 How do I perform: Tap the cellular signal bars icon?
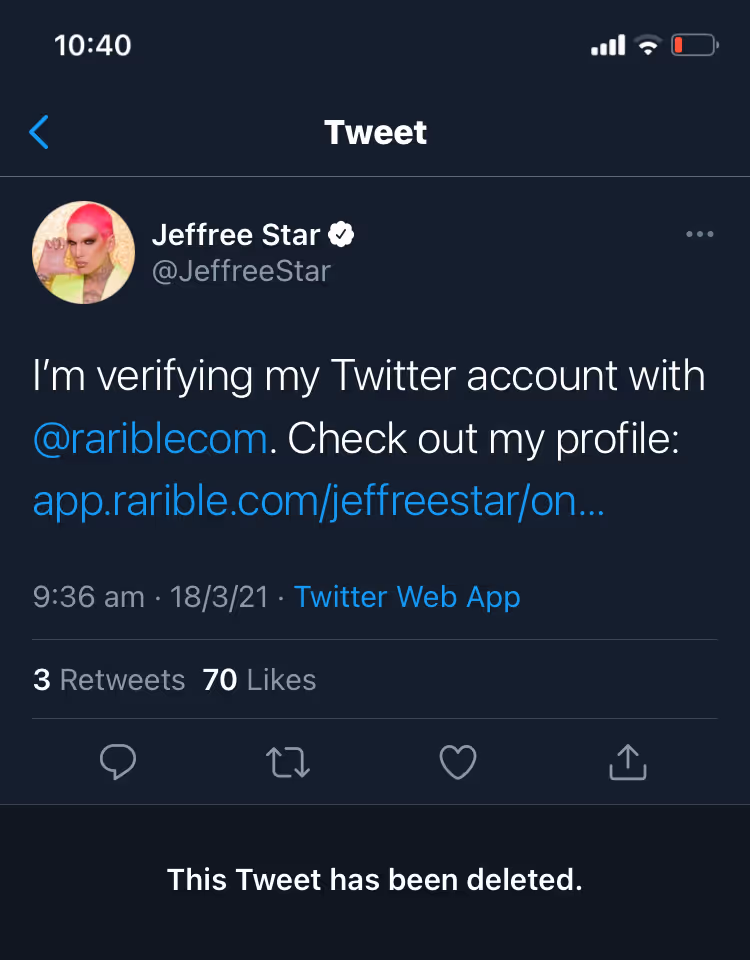pos(608,45)
